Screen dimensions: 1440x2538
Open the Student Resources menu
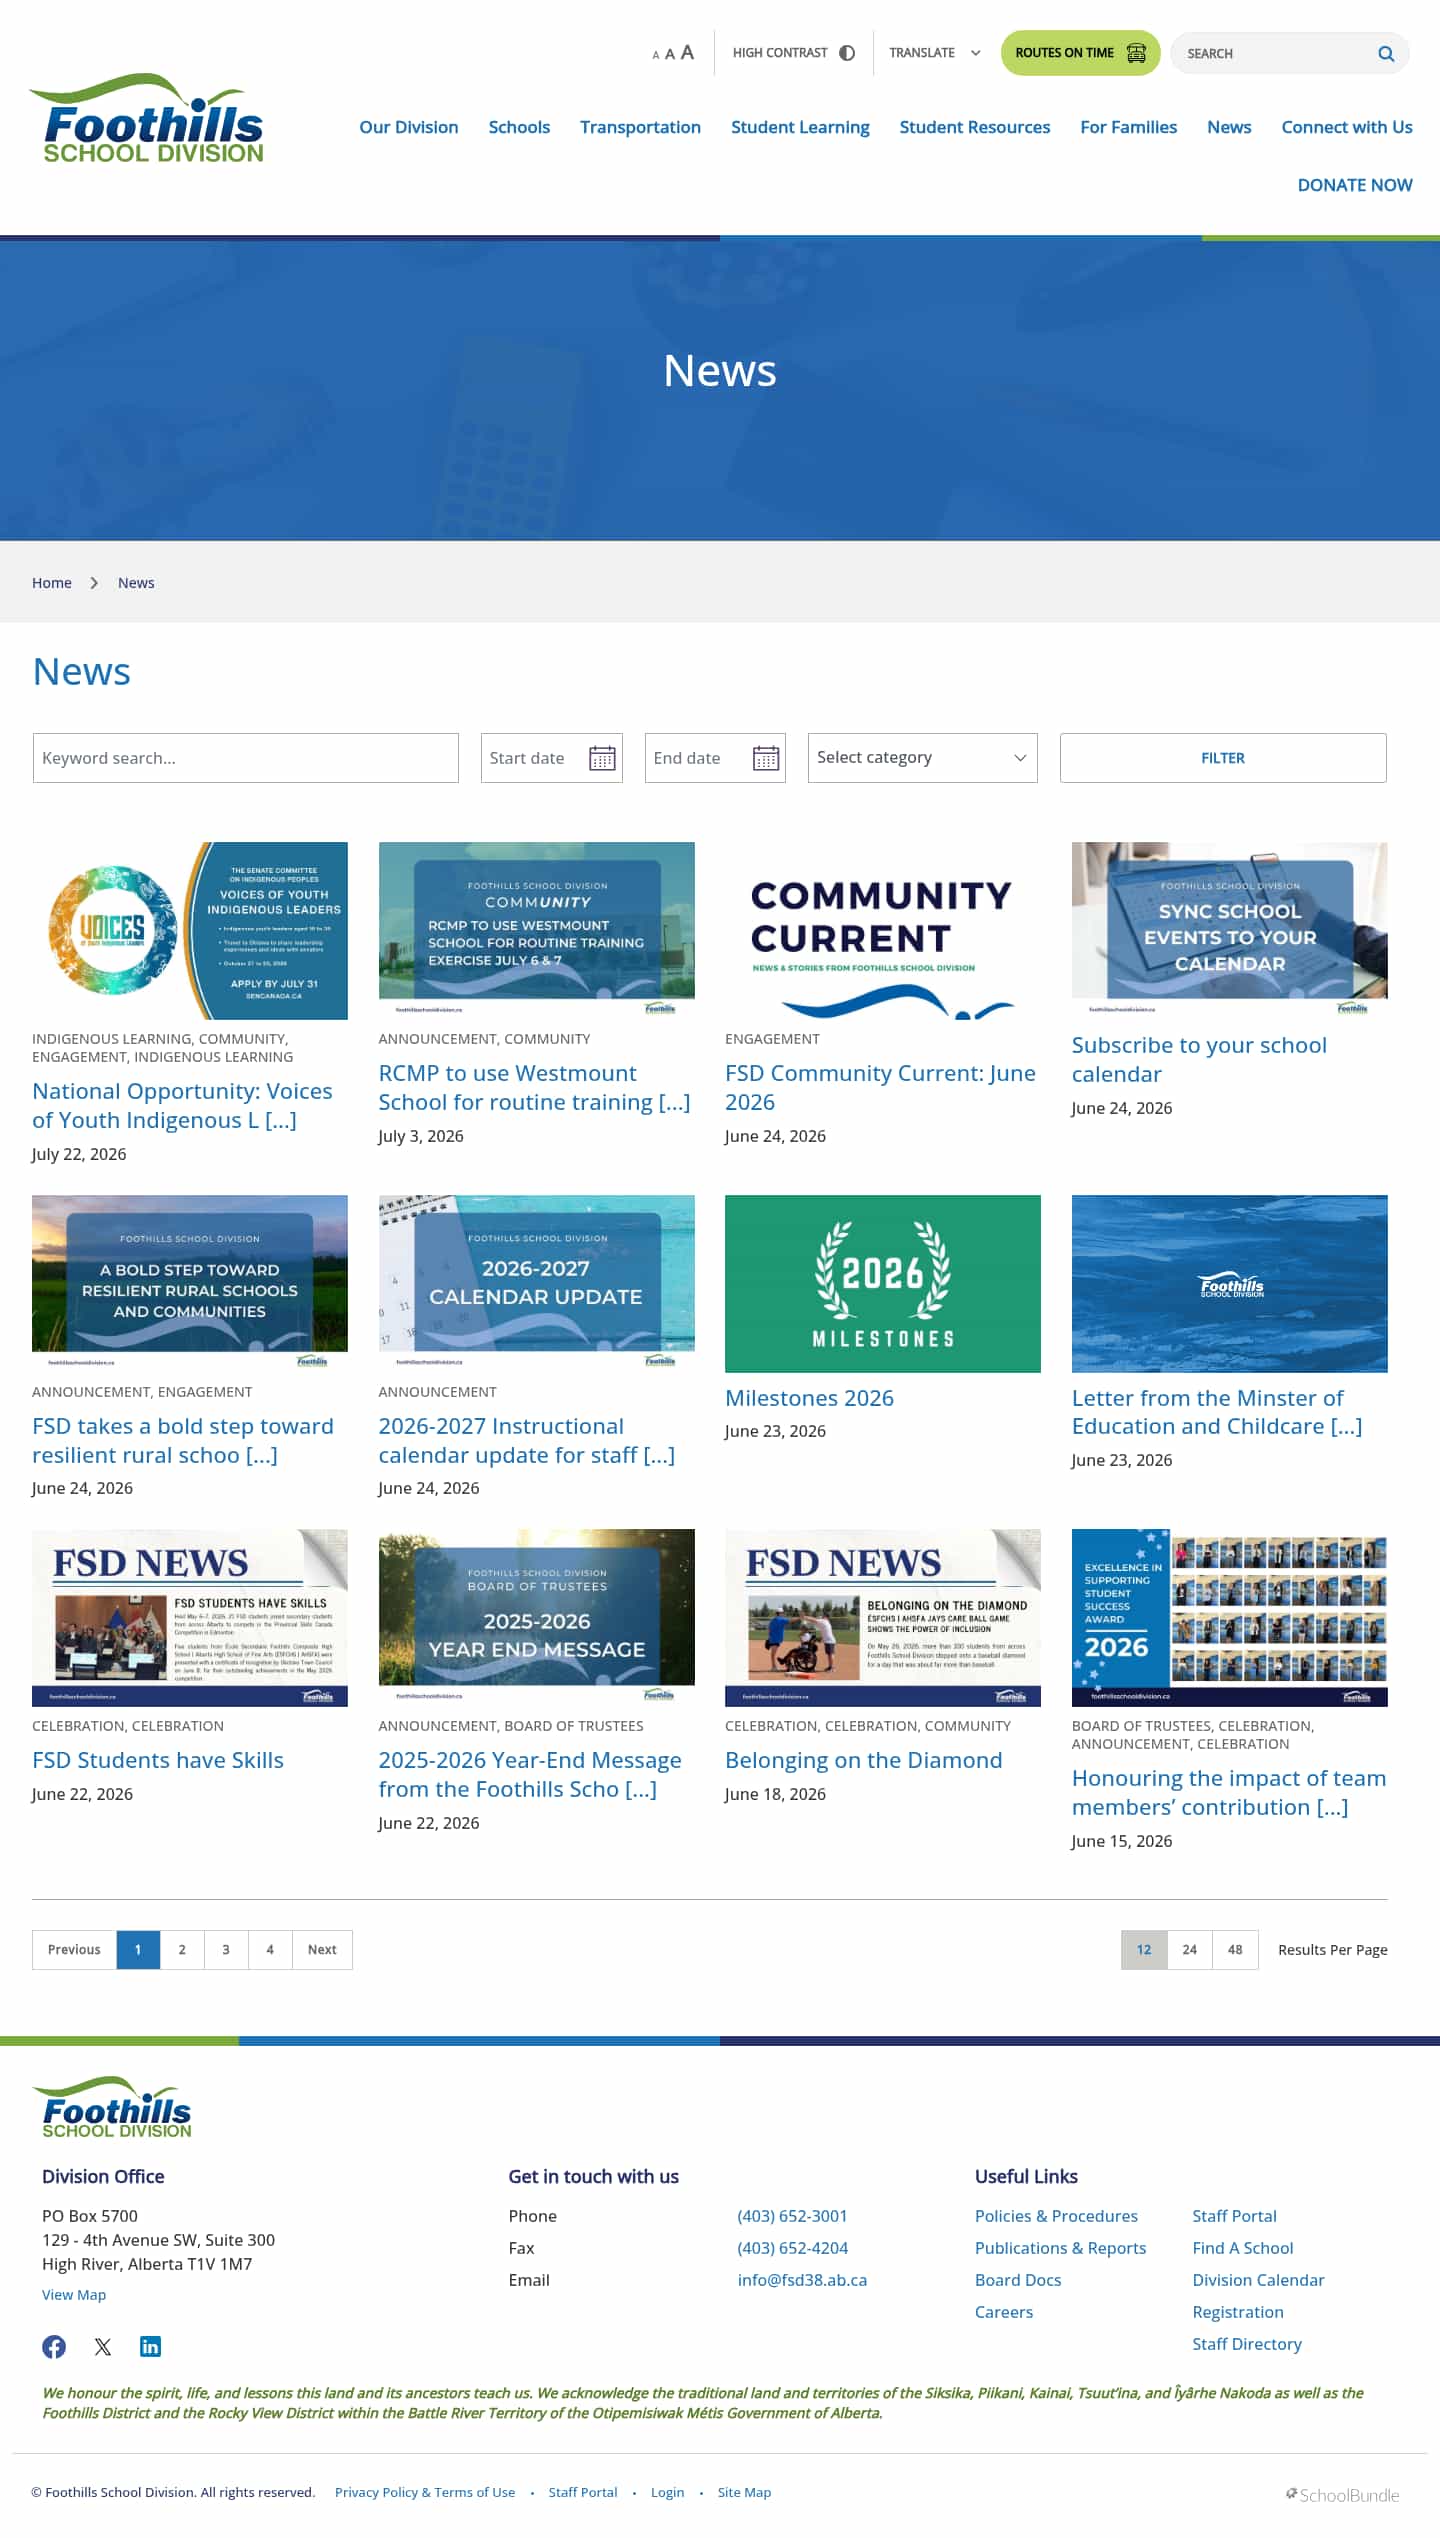click(975, 127)
